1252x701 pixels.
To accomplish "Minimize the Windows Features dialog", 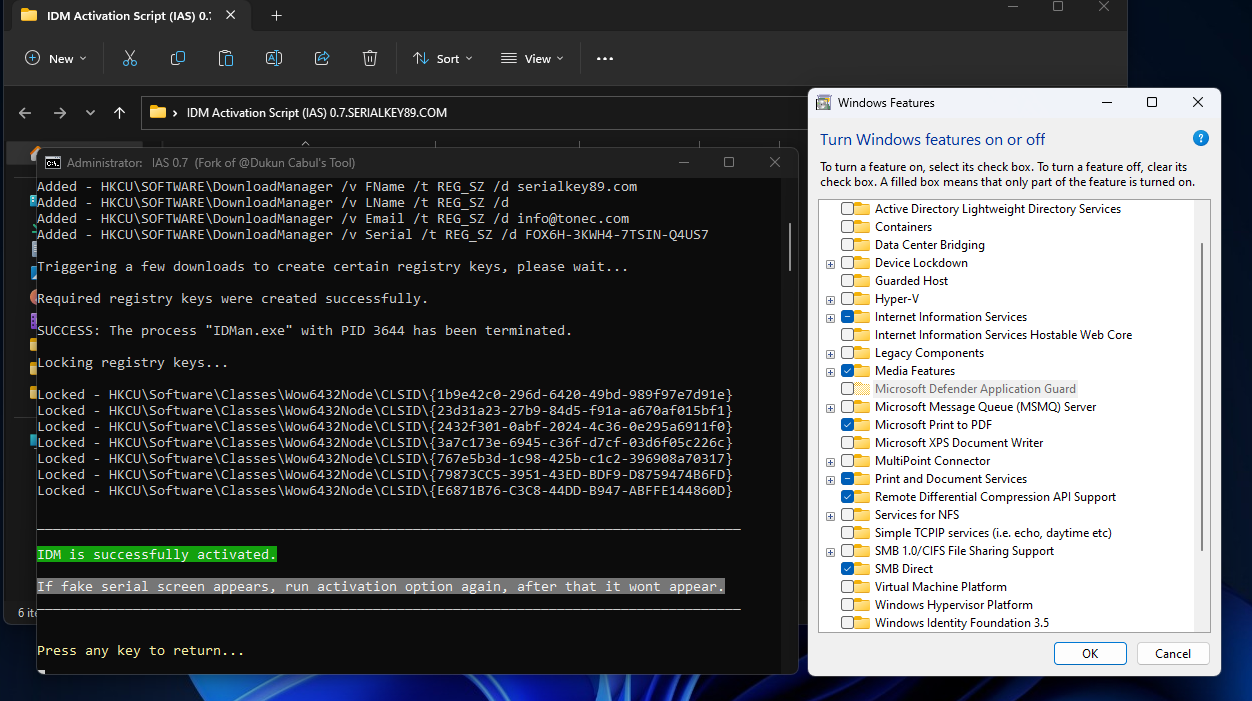I will point(1107,102).
